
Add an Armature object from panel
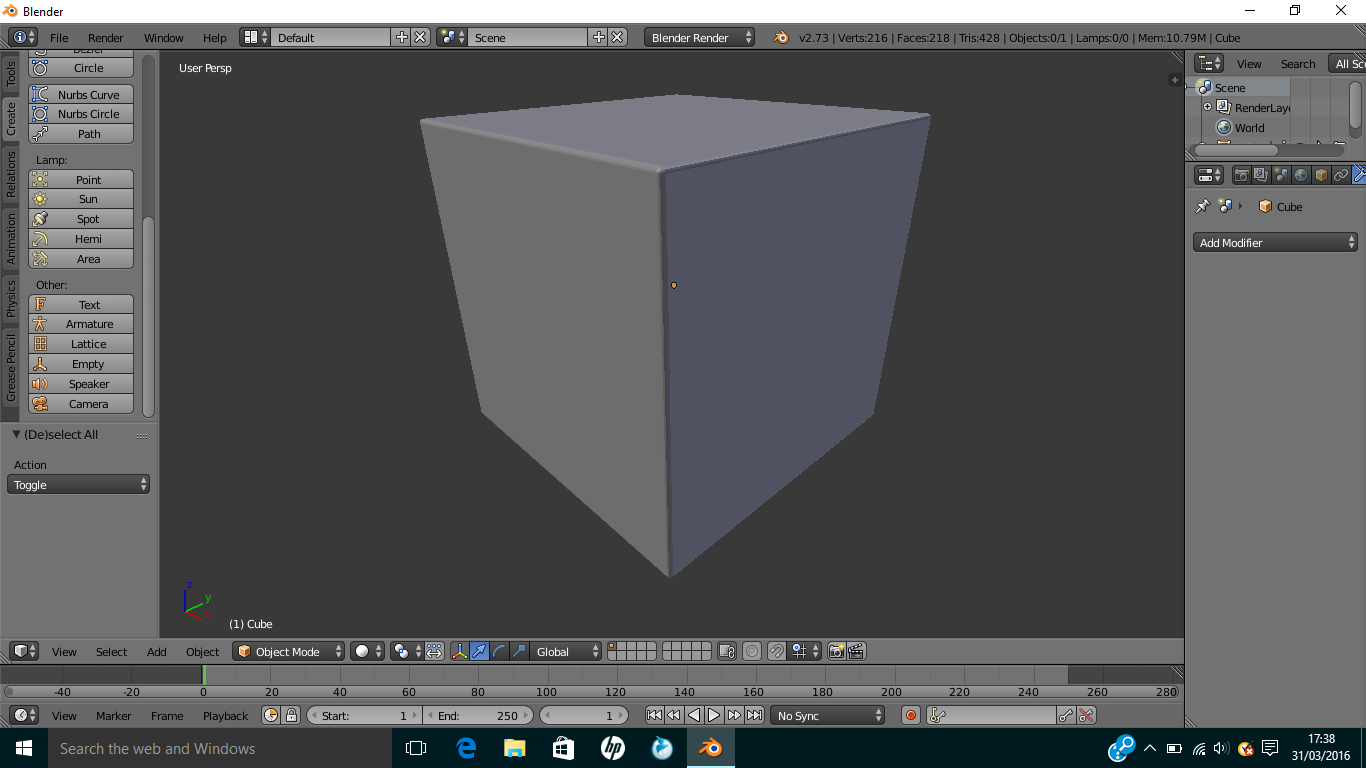(x=89, y=324)
